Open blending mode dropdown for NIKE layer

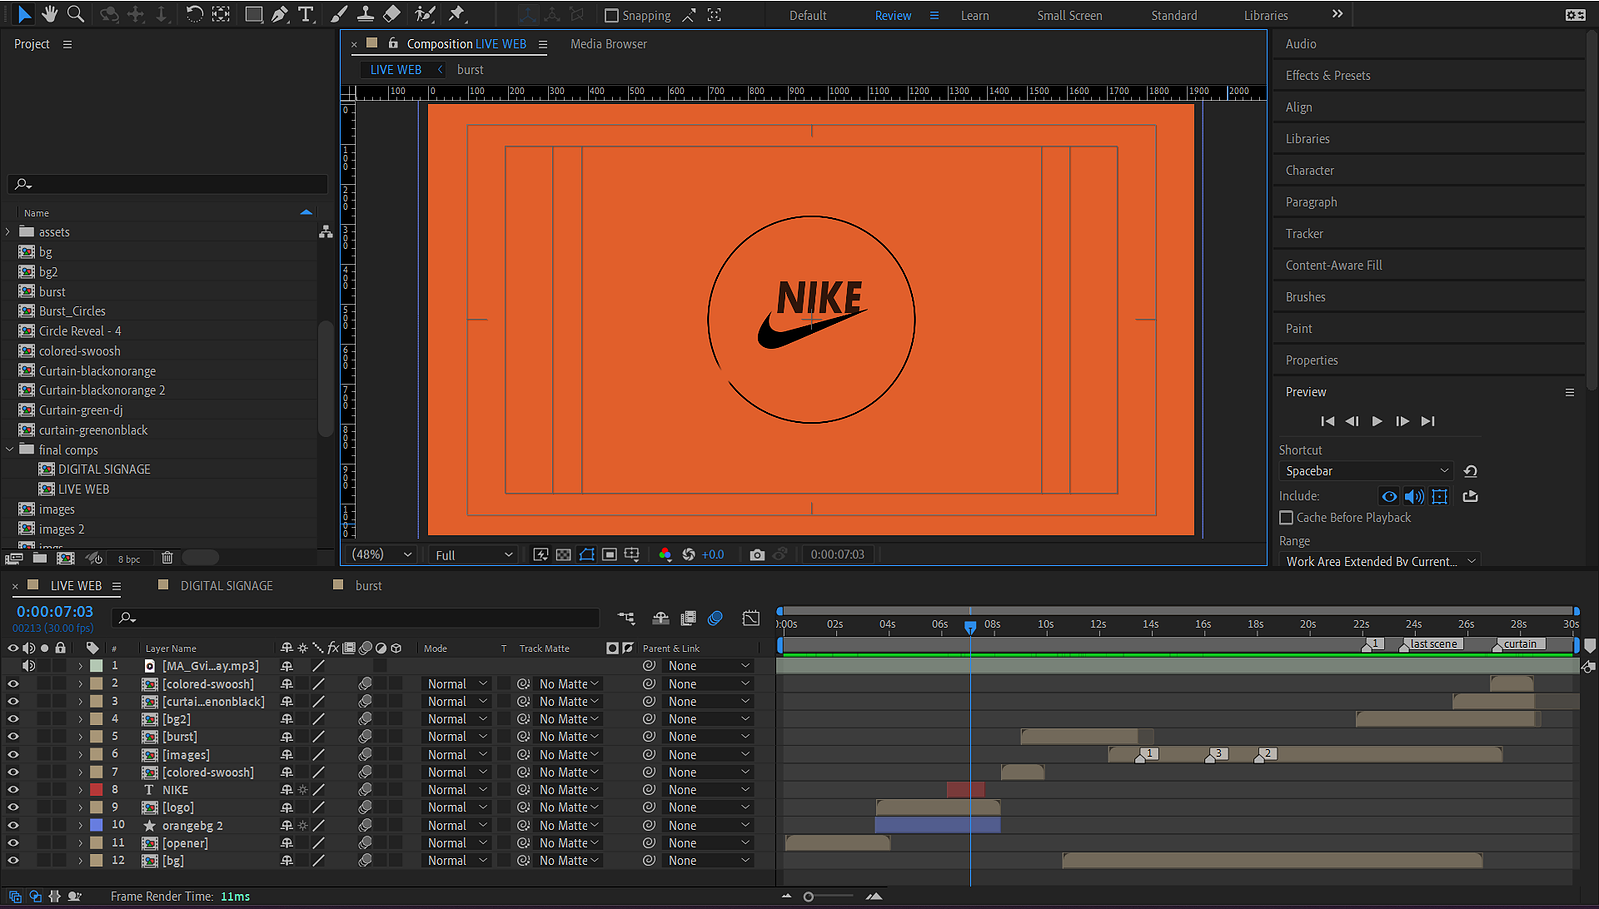pyautogui.click(x=456, y=790)
